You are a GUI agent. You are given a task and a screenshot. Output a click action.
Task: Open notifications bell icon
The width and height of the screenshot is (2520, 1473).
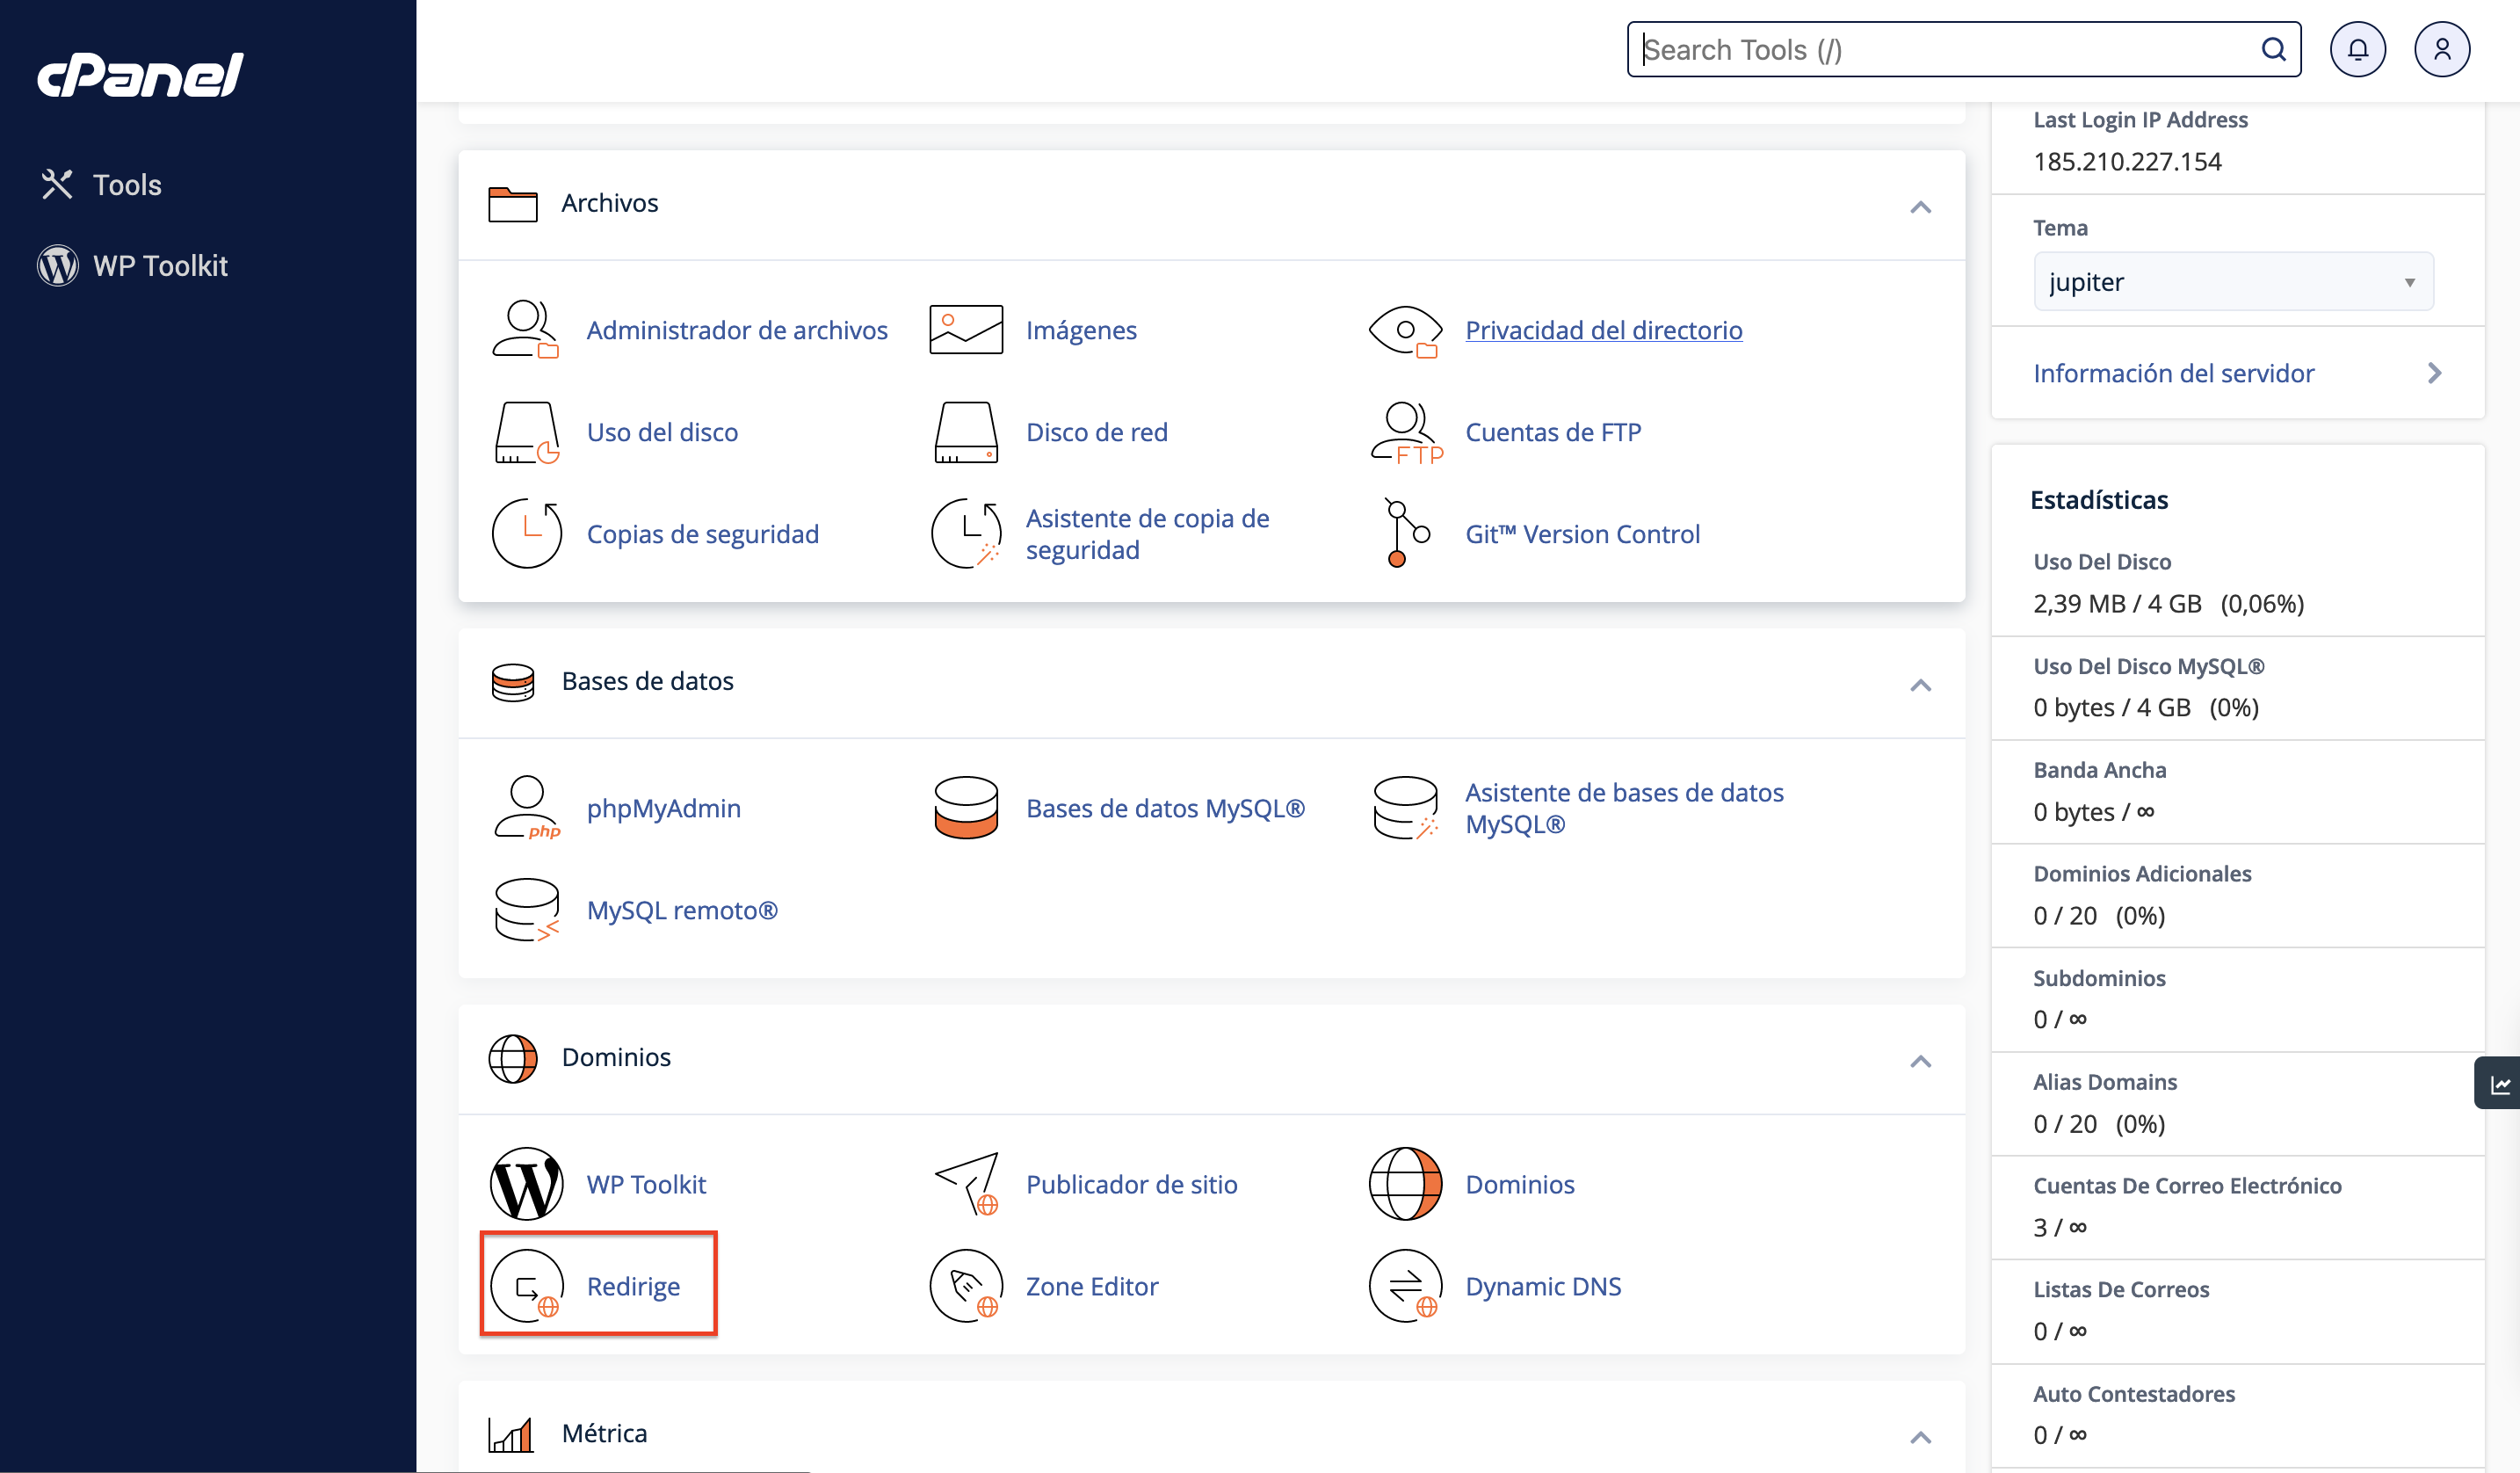point(2358,49)
